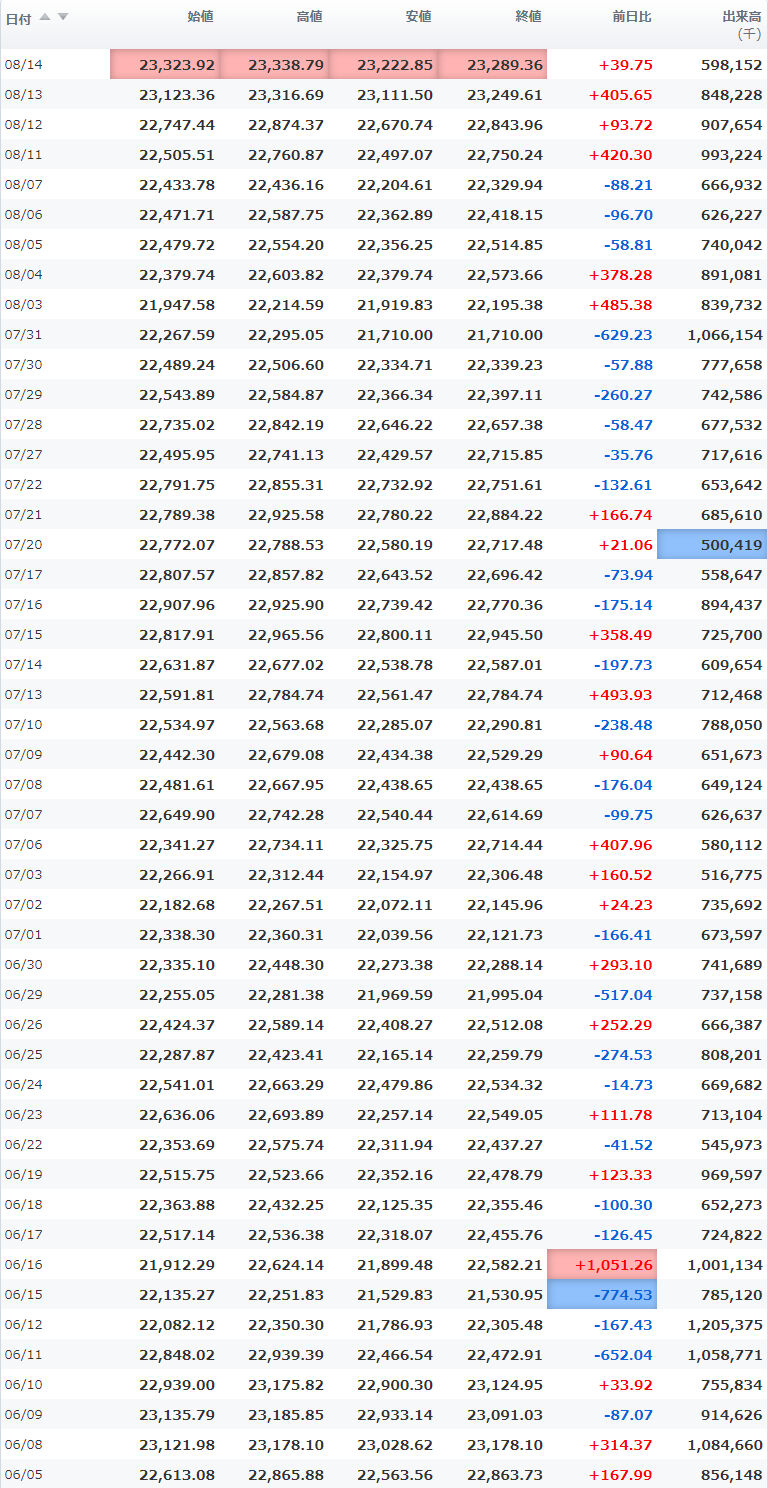This screenshot has width=768, height=1488.
Task: Select the +90.64 change on 07/09
Action: pos(626,754)
